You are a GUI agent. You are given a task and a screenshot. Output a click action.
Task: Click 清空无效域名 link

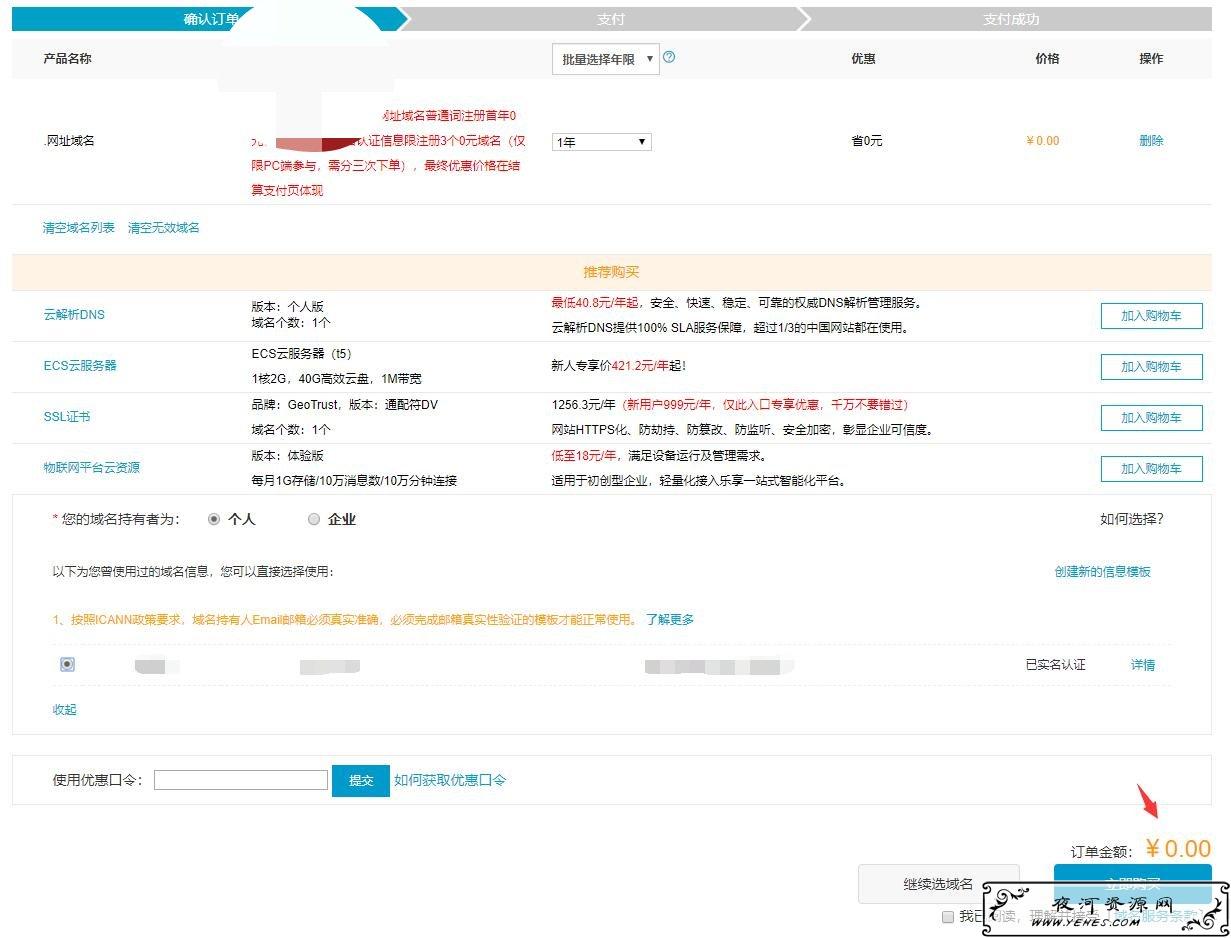(x=164, y=228)
